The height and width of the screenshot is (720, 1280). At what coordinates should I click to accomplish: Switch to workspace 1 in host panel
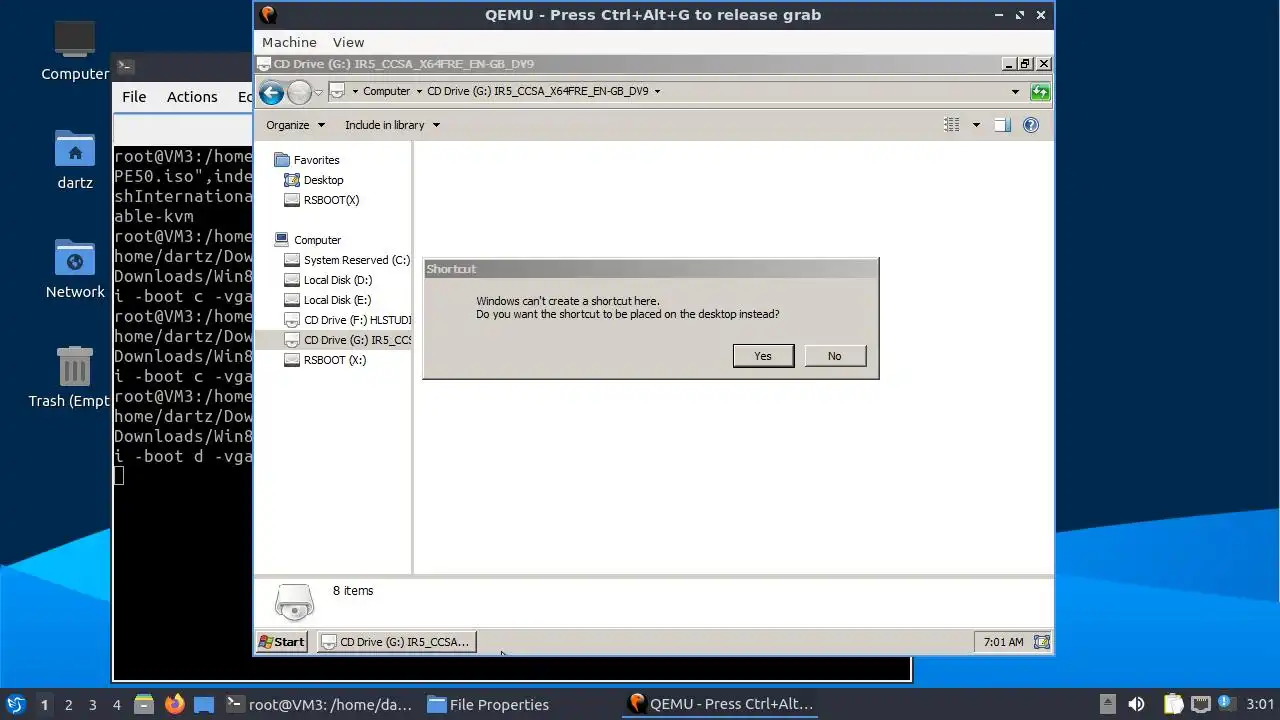[44, 704]
